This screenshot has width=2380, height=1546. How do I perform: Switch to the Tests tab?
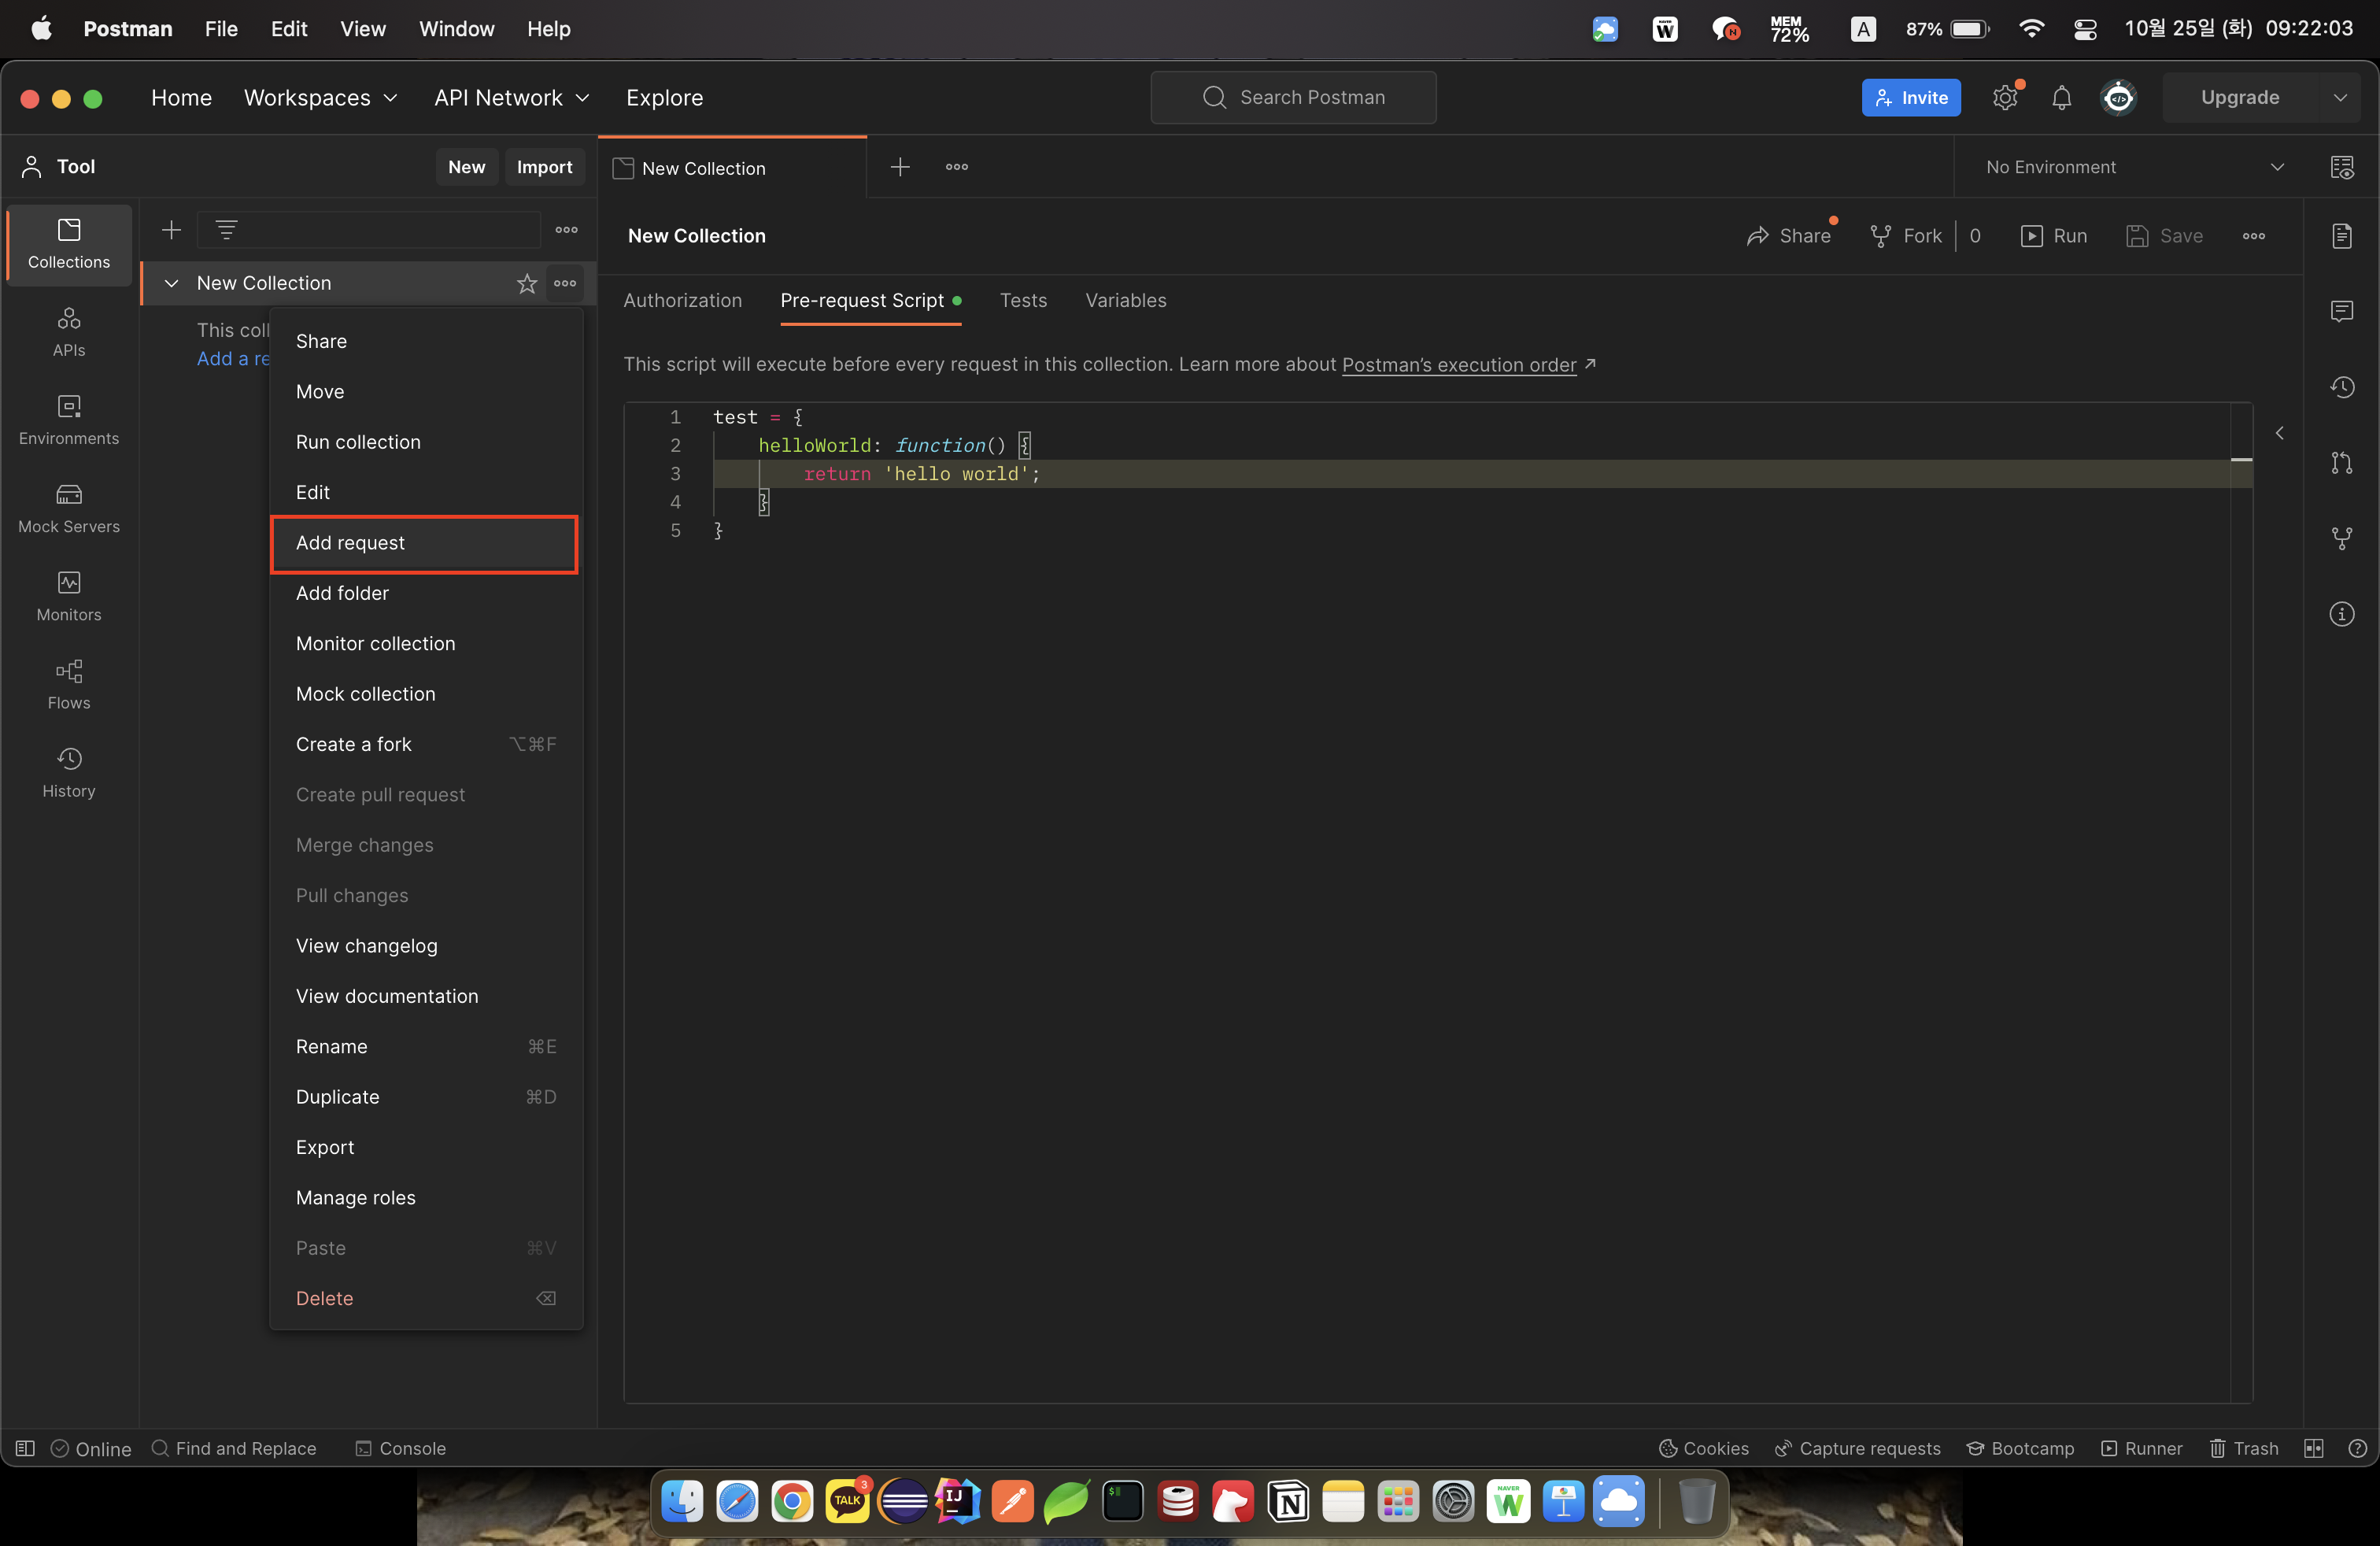[1023, 300]
